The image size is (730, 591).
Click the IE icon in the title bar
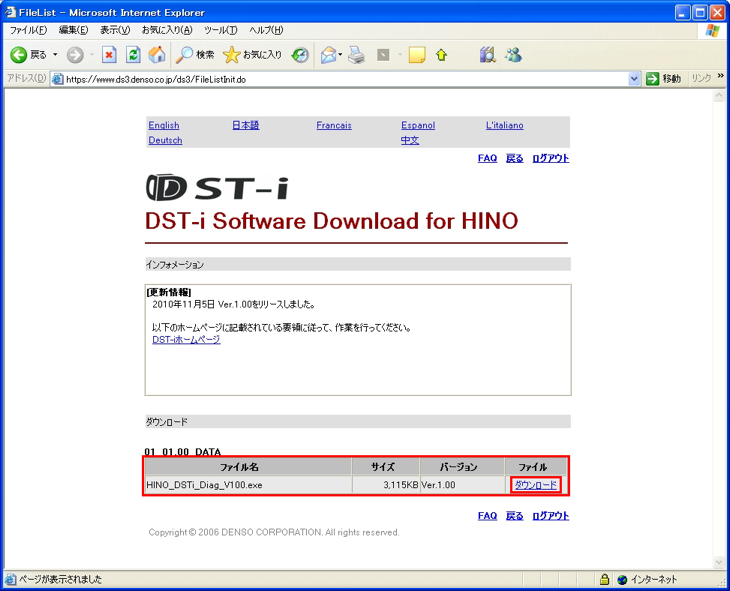click(x=10, y=12)
